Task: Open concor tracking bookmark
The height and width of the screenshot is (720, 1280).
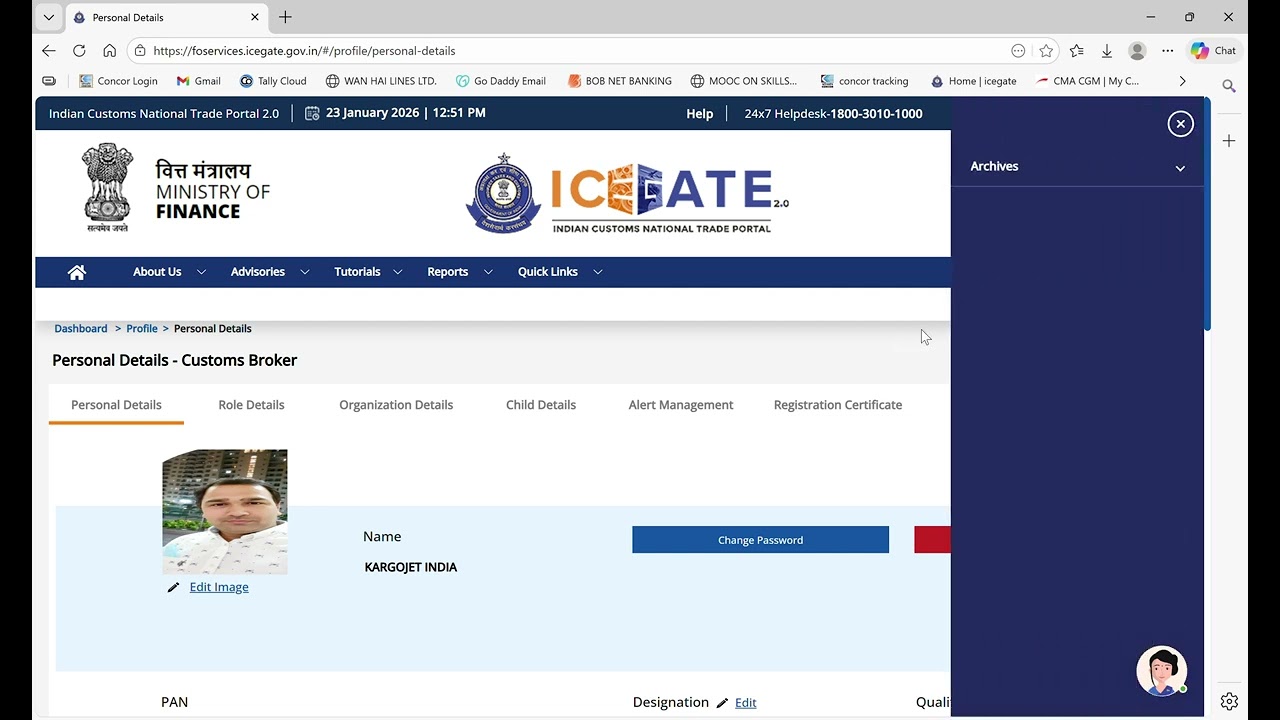Action: 864,81
